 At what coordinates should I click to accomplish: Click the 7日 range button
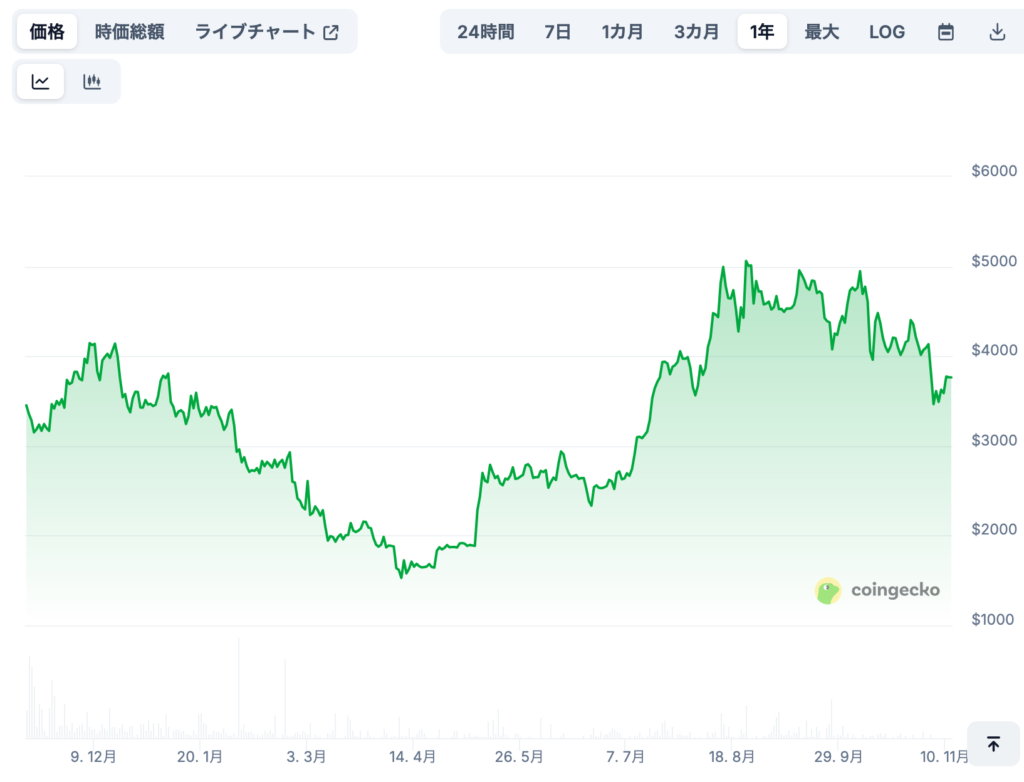coord(557,31)
